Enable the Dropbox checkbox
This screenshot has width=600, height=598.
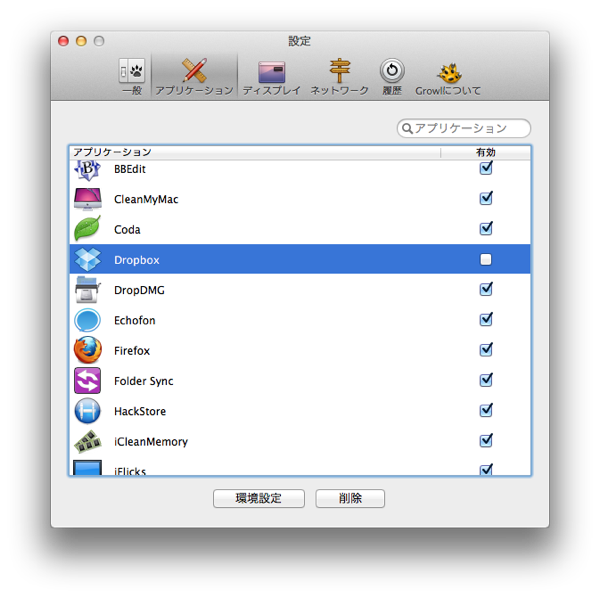coord(486,259)
